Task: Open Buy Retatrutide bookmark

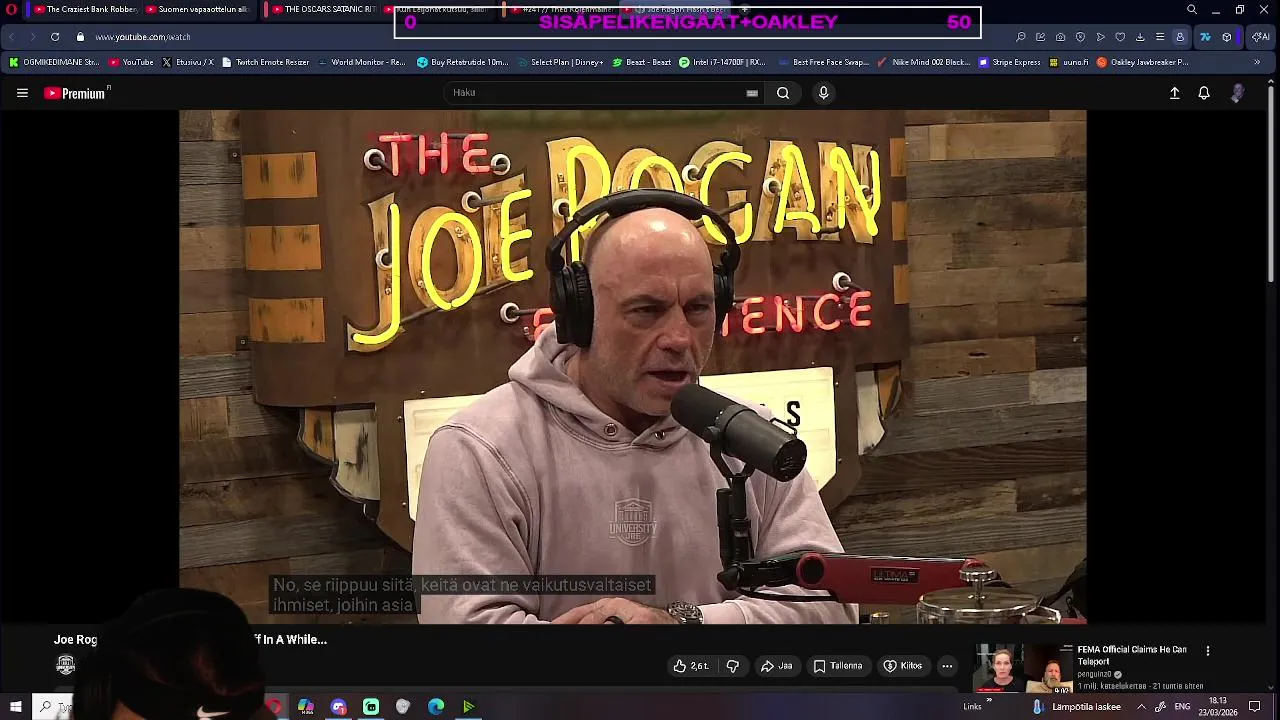Action: [463, 62]
